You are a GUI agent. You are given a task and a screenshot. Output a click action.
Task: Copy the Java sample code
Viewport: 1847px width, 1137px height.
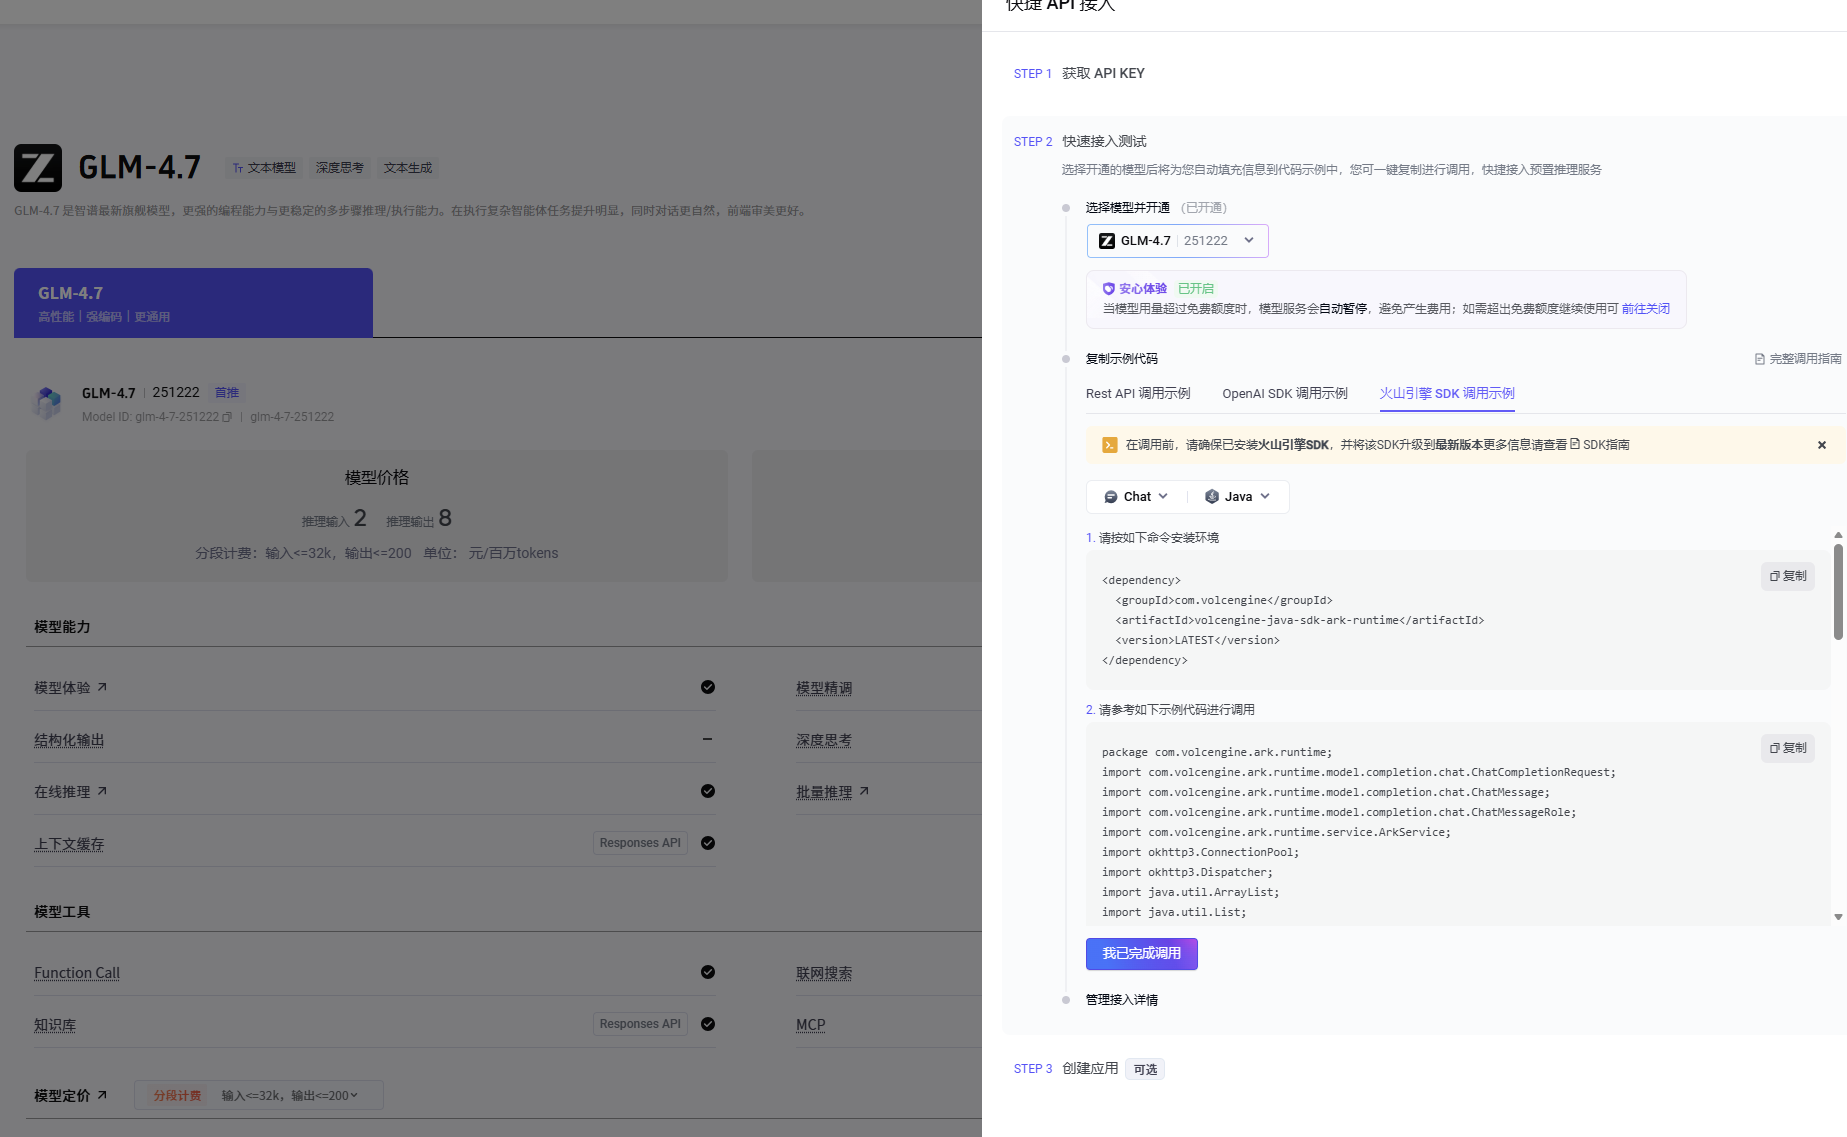tap(1788, 748)
